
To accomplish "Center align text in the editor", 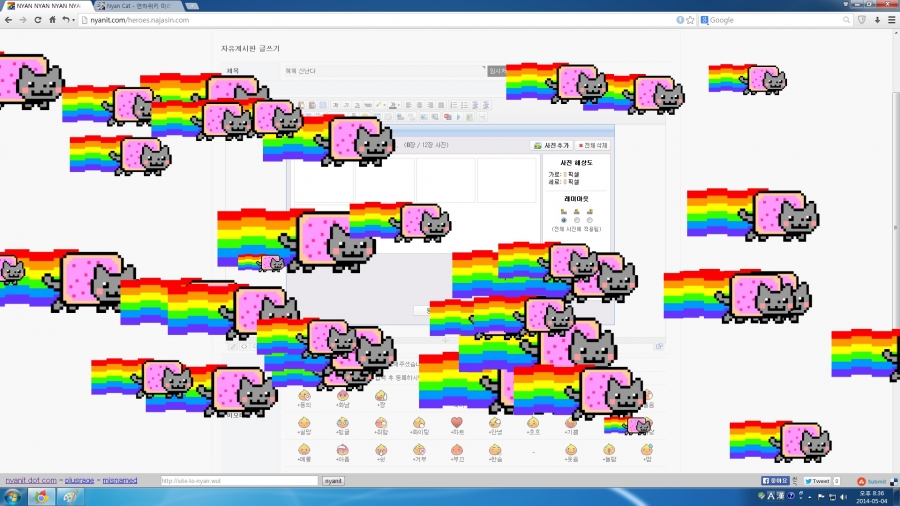I will pyautogui.click(x=420, y=105).
